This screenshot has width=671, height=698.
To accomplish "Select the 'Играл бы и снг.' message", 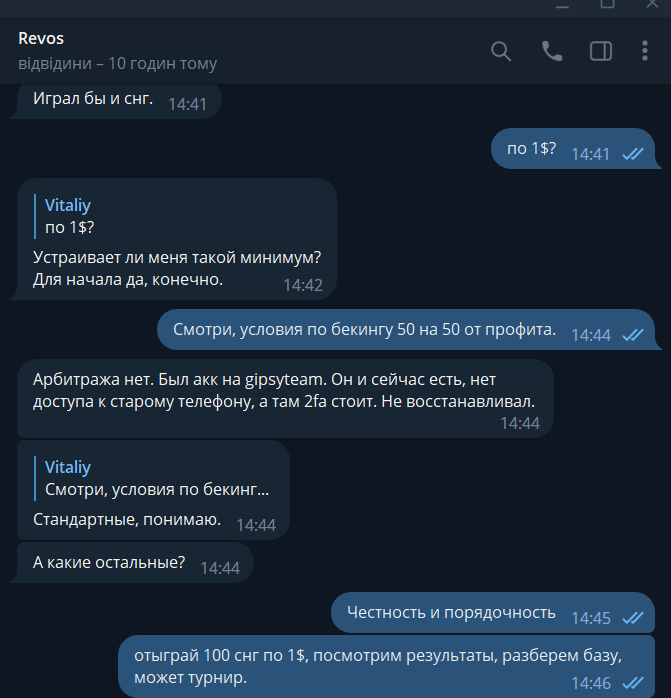I will coord(116,100).
